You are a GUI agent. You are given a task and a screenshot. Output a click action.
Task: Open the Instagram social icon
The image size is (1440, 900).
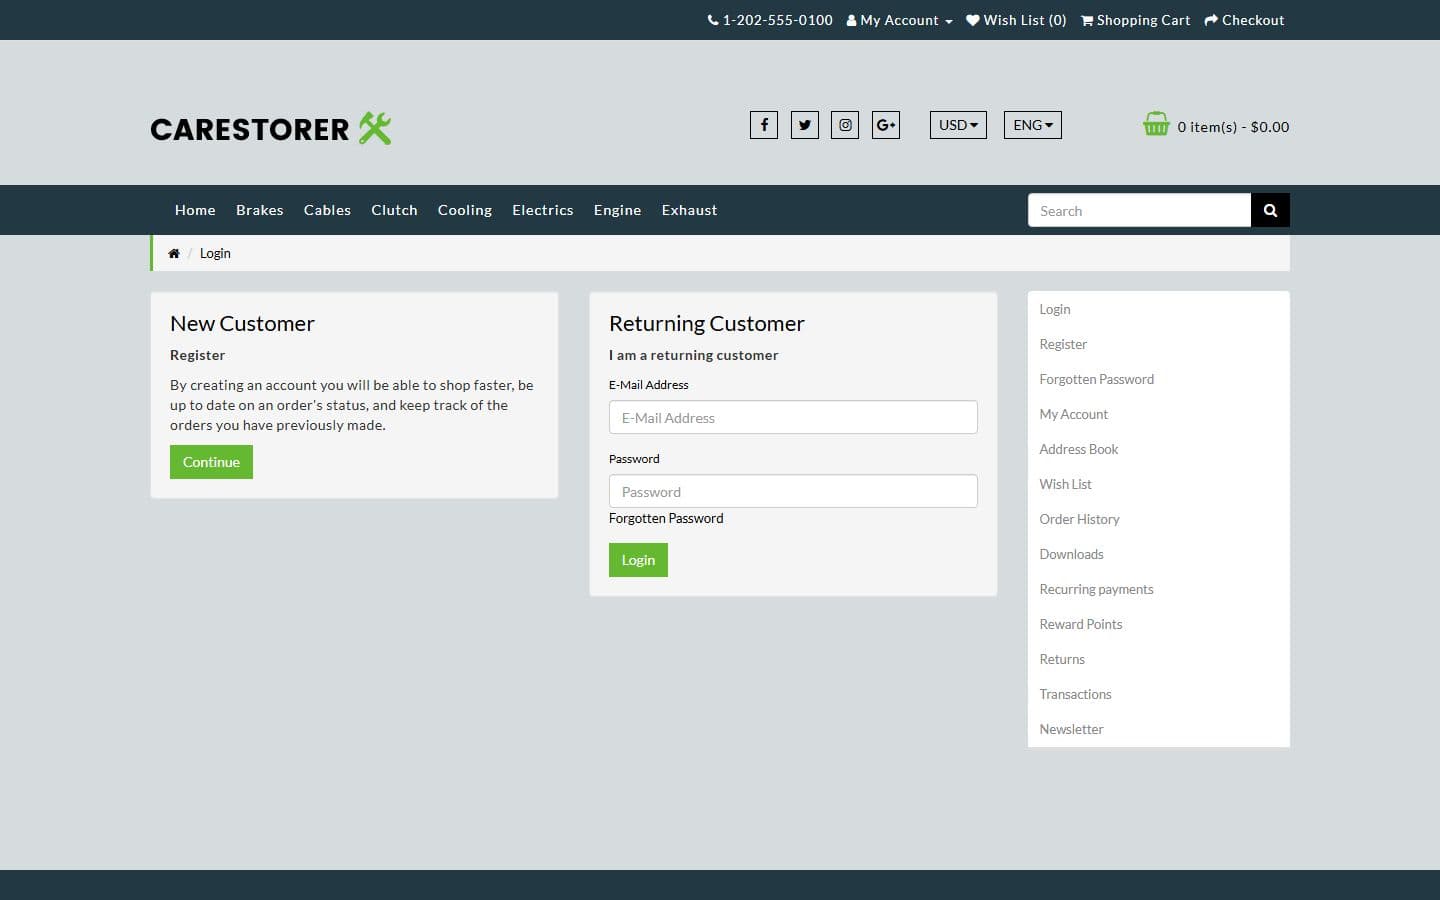pyautogui.click(x=845, y=125)
